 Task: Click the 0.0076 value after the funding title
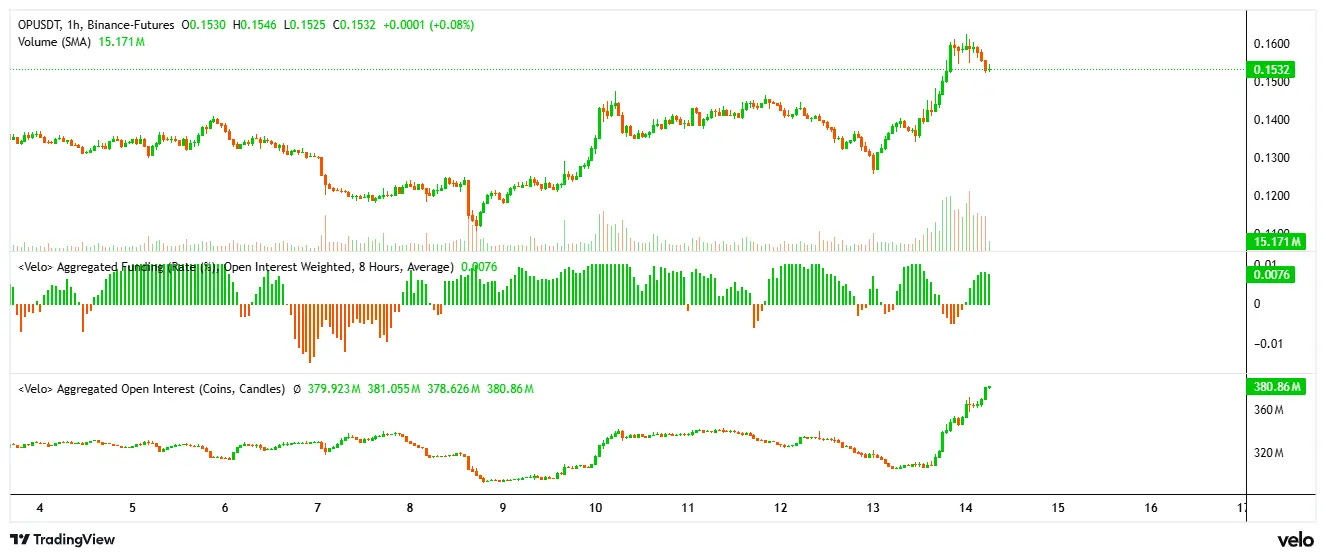click(x=478, y=267)
